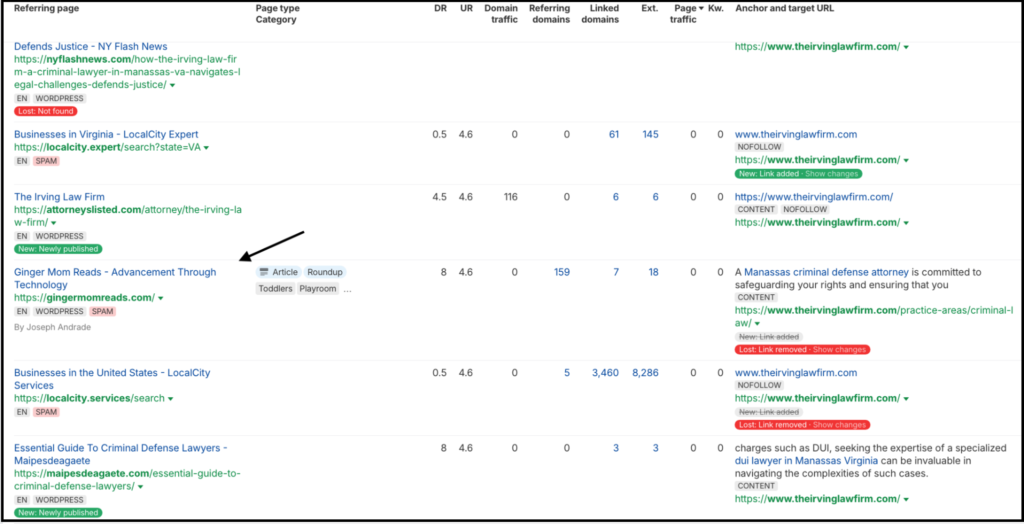Click the Toddlers category tag
This screenshot has height=524, width=1024.
click(x=275, y=289)
